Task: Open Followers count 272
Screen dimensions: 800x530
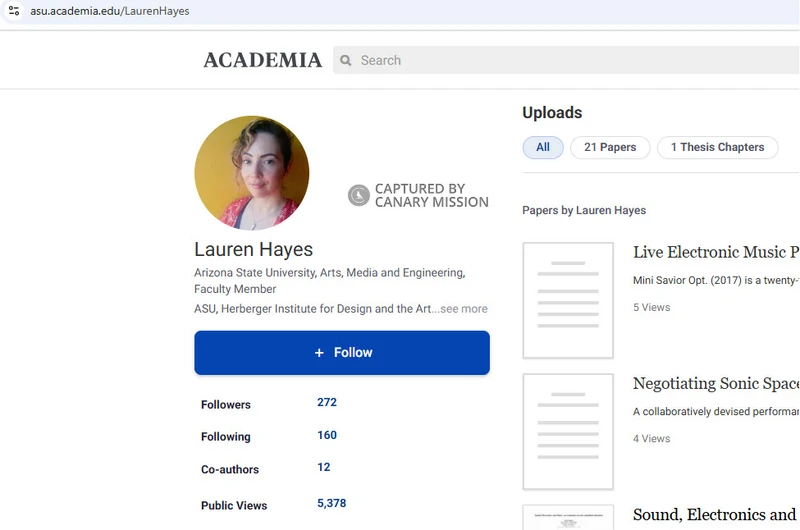Action: pyautogui.click(x=327, y=402)
